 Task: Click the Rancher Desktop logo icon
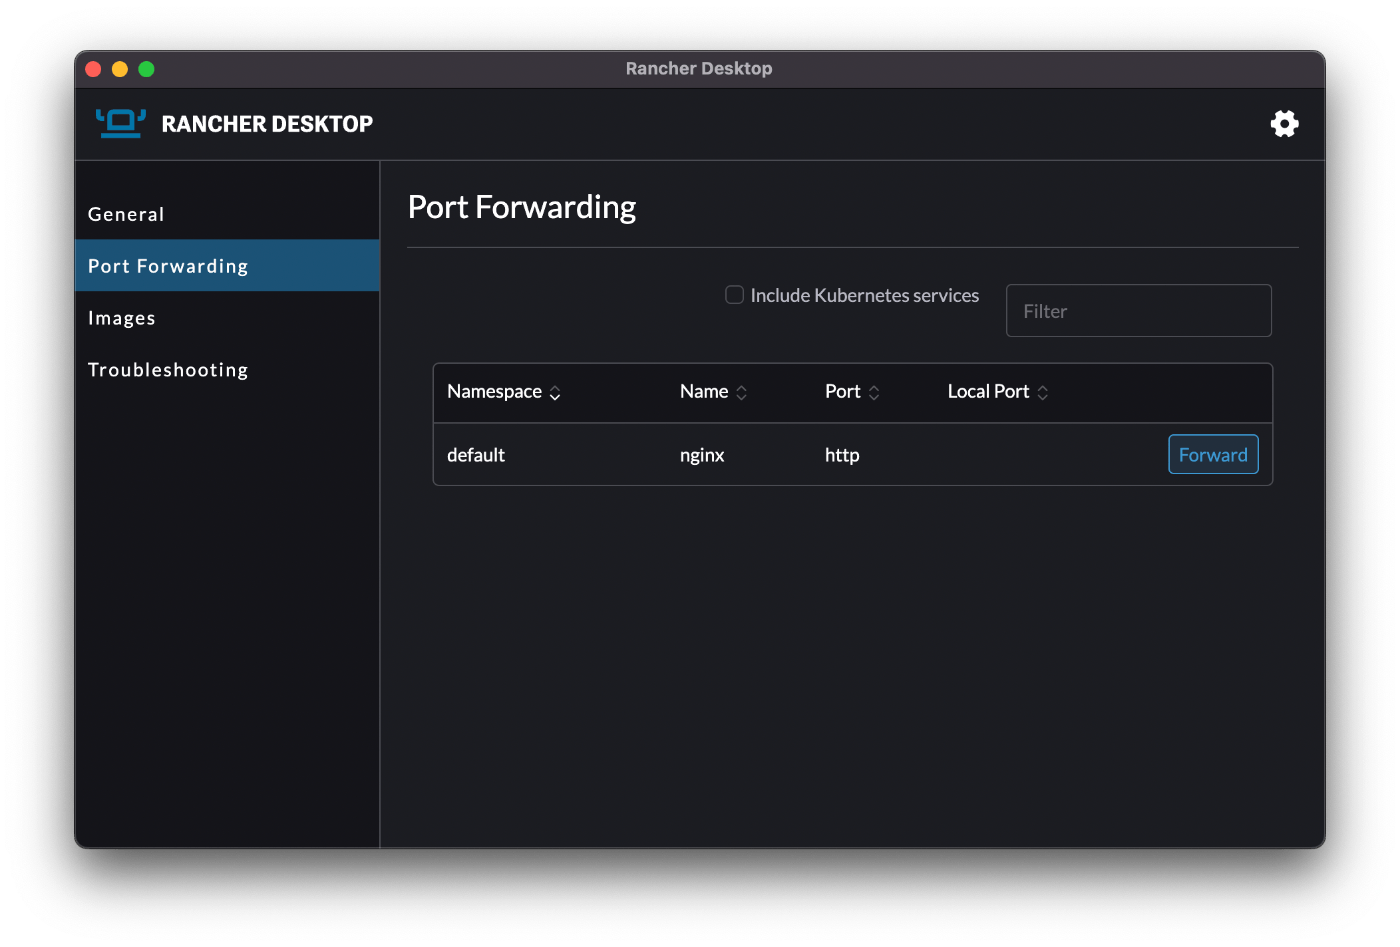(121, 123)
